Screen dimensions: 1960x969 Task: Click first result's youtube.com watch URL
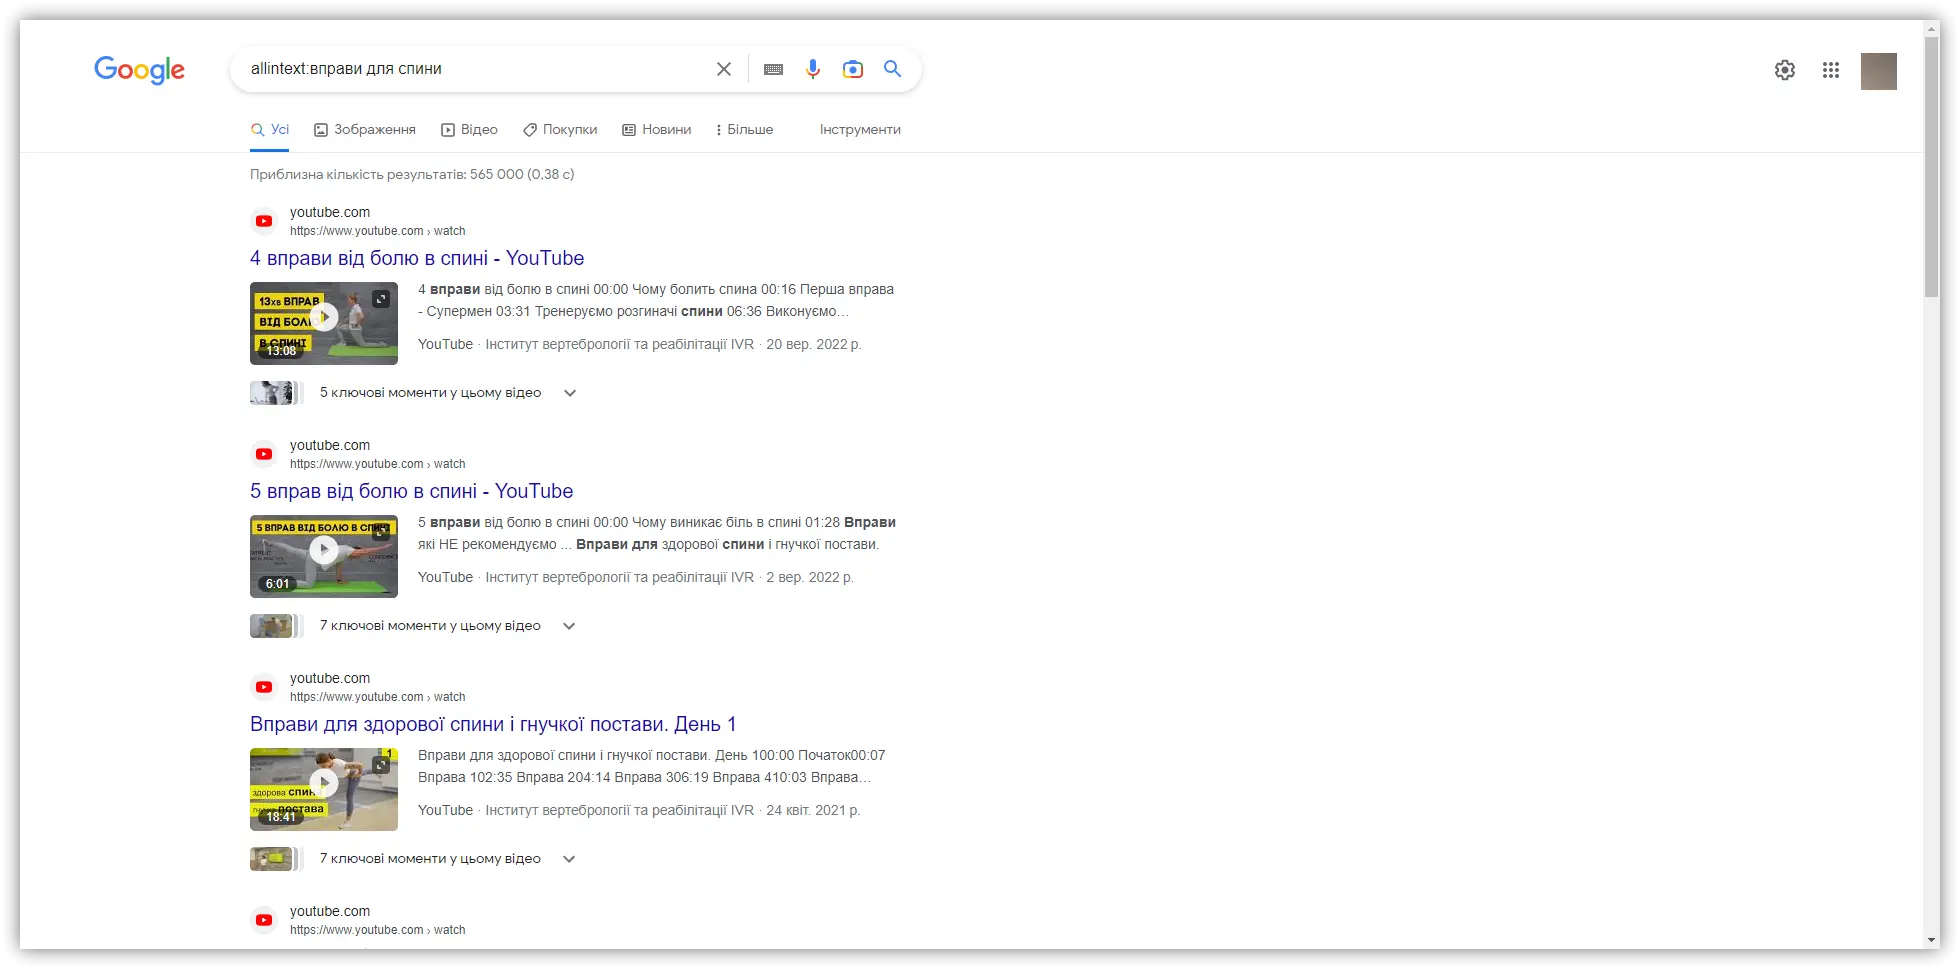coord(378,231)
